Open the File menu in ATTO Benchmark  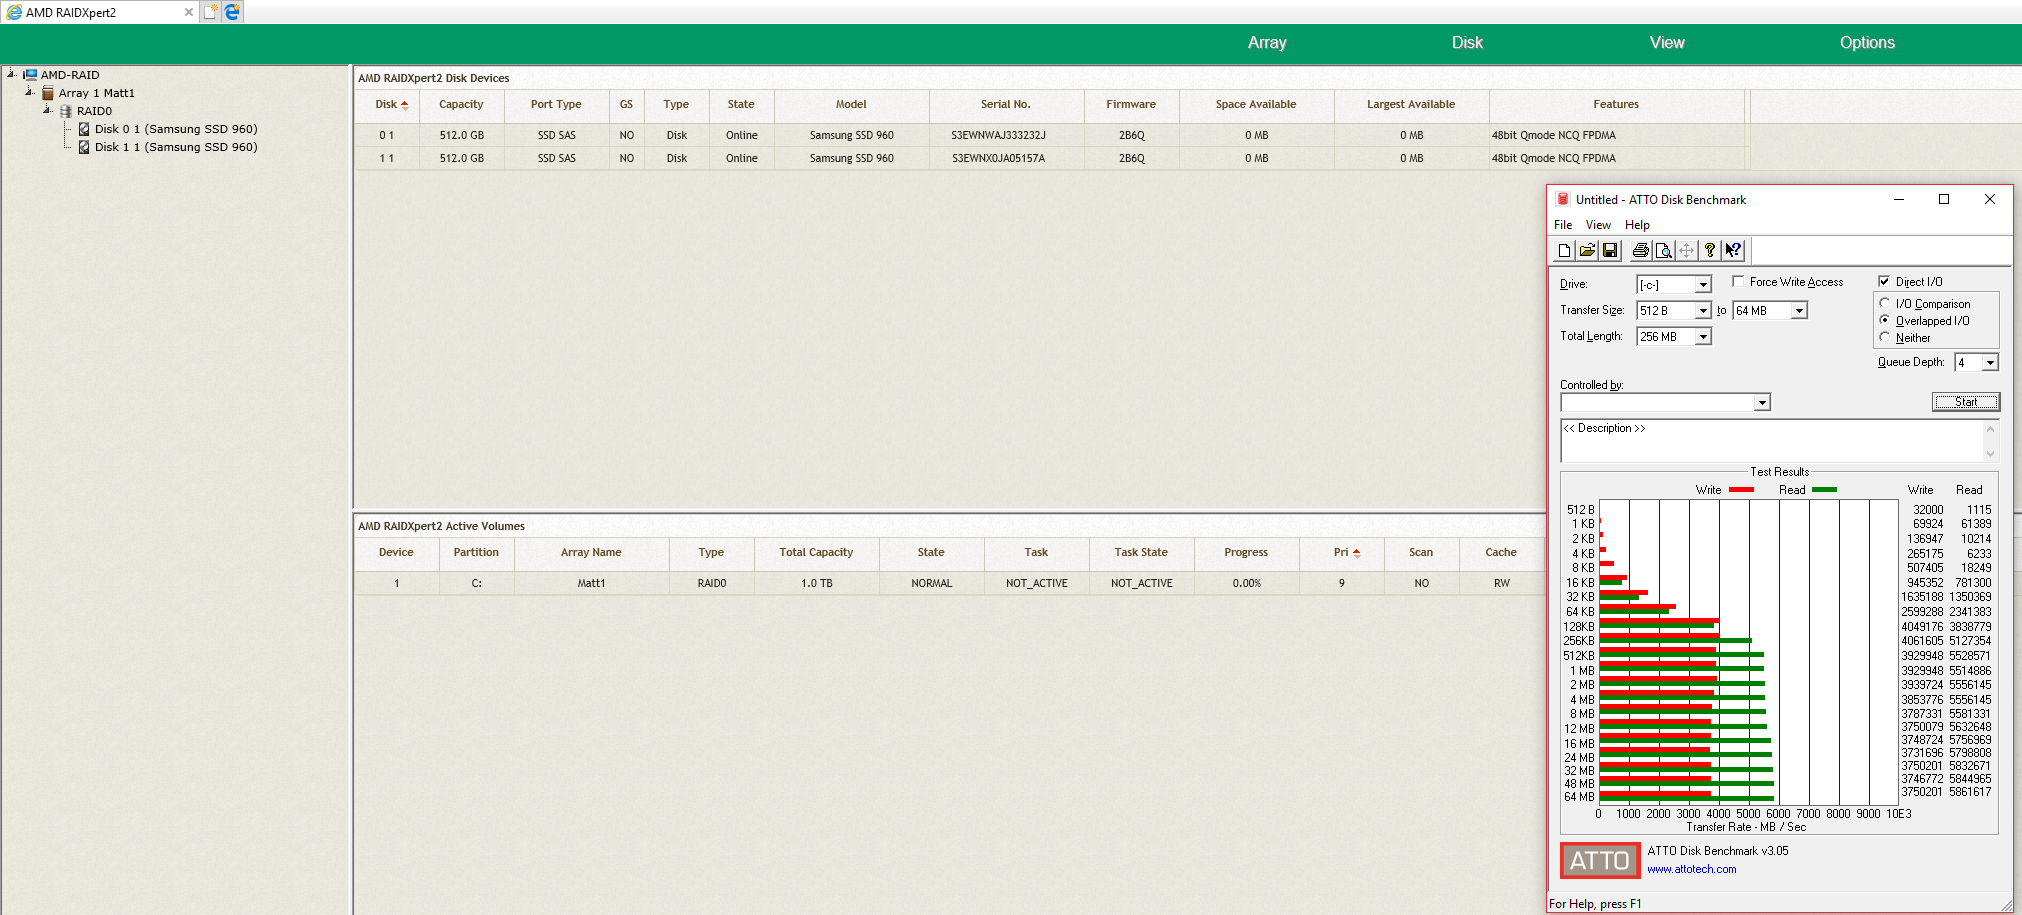(x=1563, y=225)
